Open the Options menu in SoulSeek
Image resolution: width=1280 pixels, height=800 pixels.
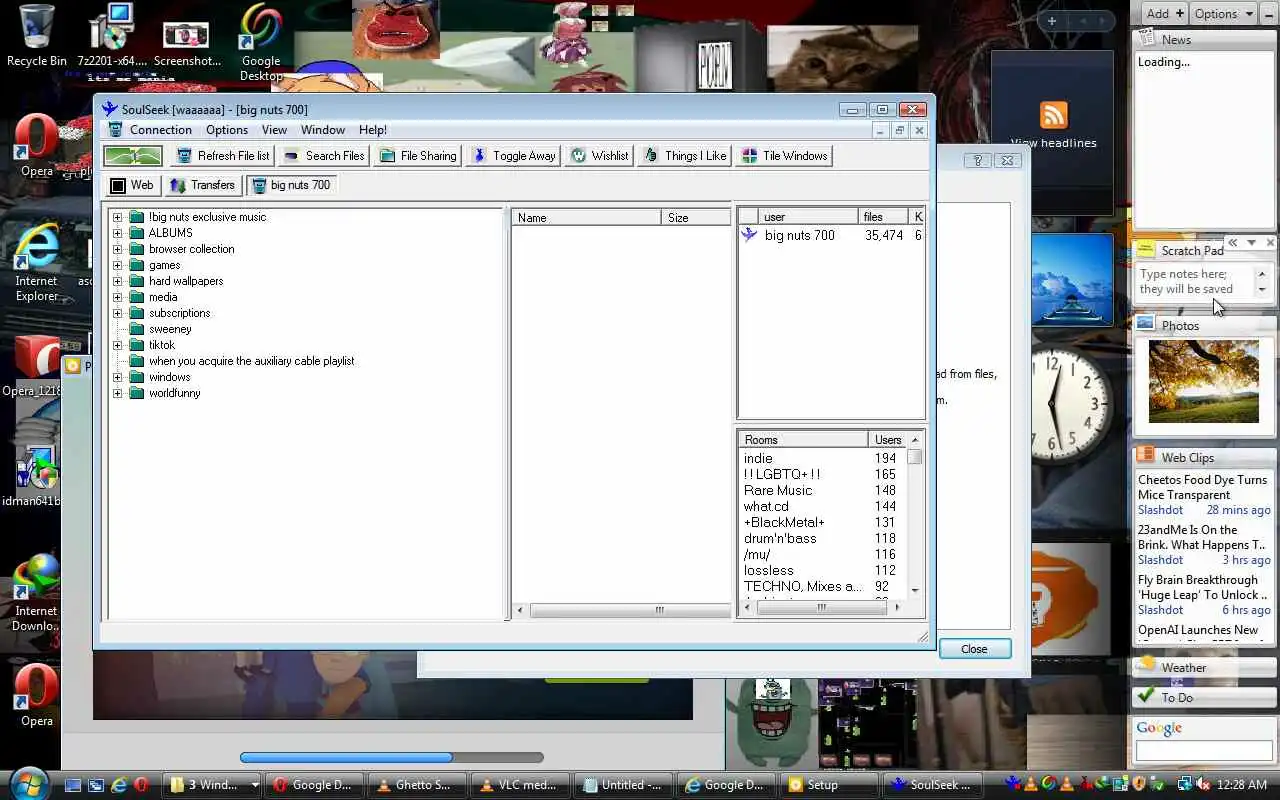pyautogui.click(x=227, y=130)
